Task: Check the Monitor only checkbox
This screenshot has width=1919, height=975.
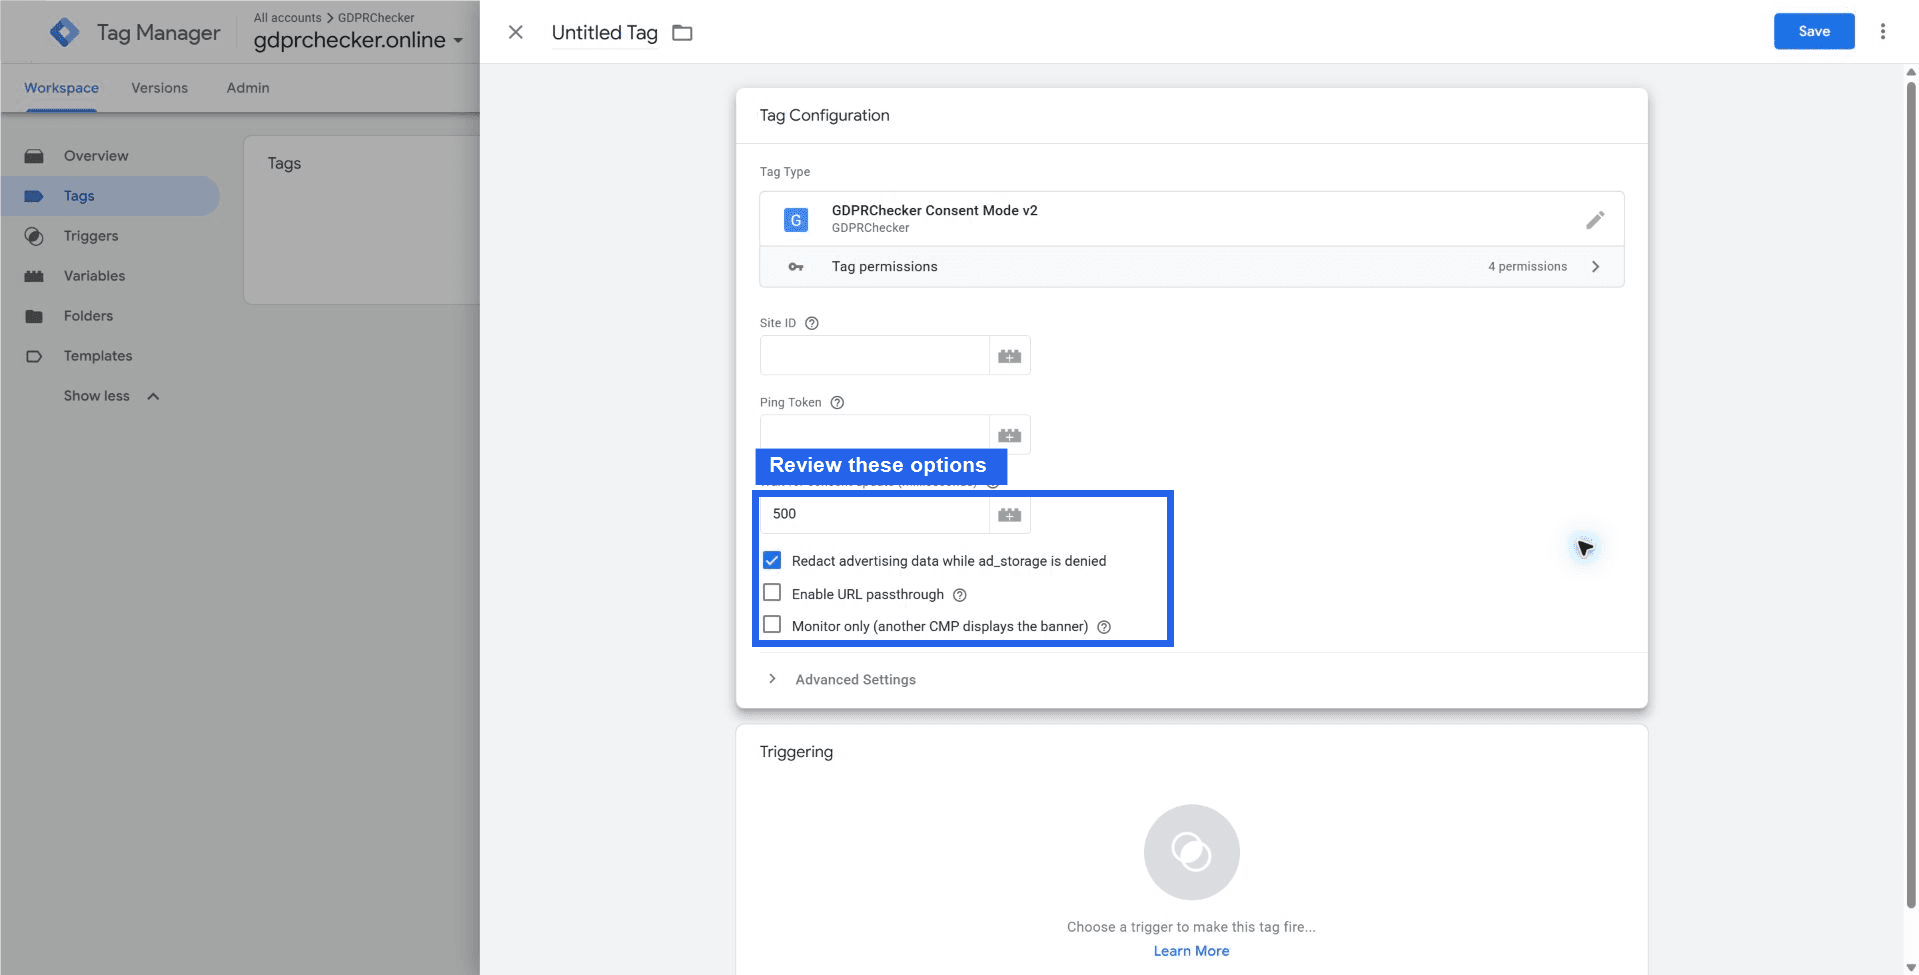Action: [772, 625]
